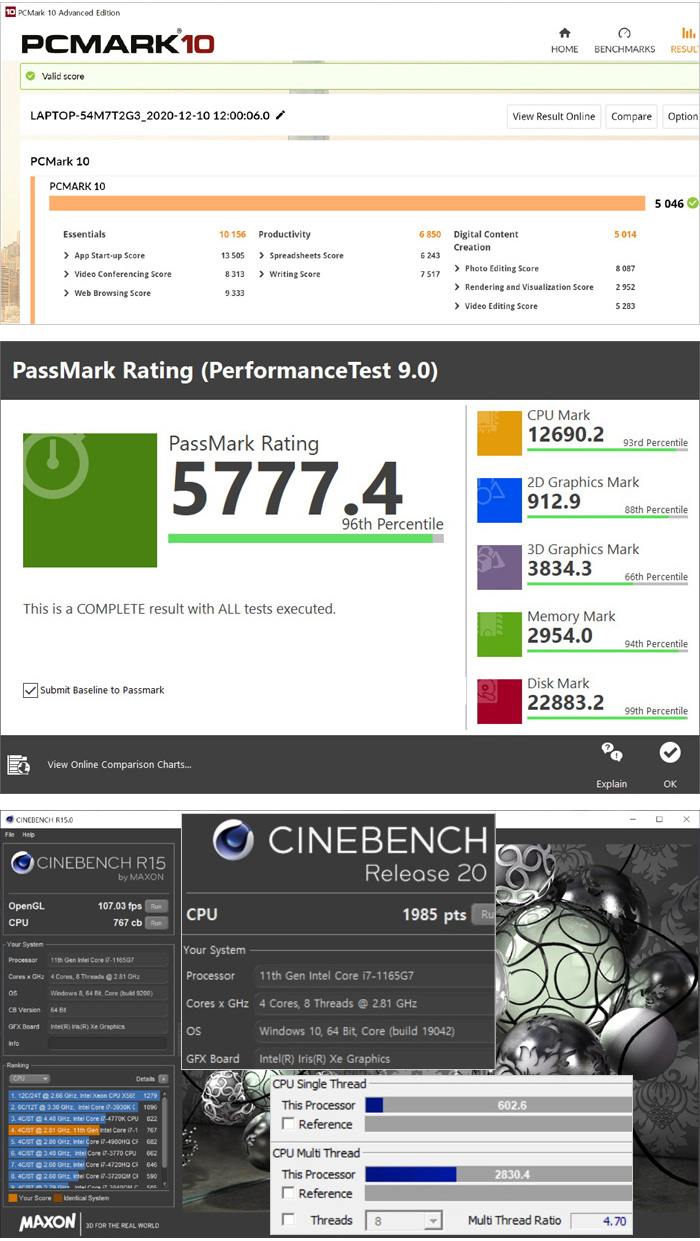This screenshot has height=1241, width=700.
Task: Run the Cinebench R15 OpenGL test
Action: 155,906
